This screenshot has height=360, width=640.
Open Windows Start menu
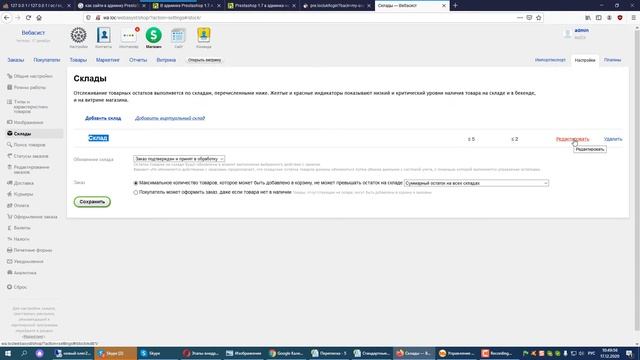click(x=7, y=353)
